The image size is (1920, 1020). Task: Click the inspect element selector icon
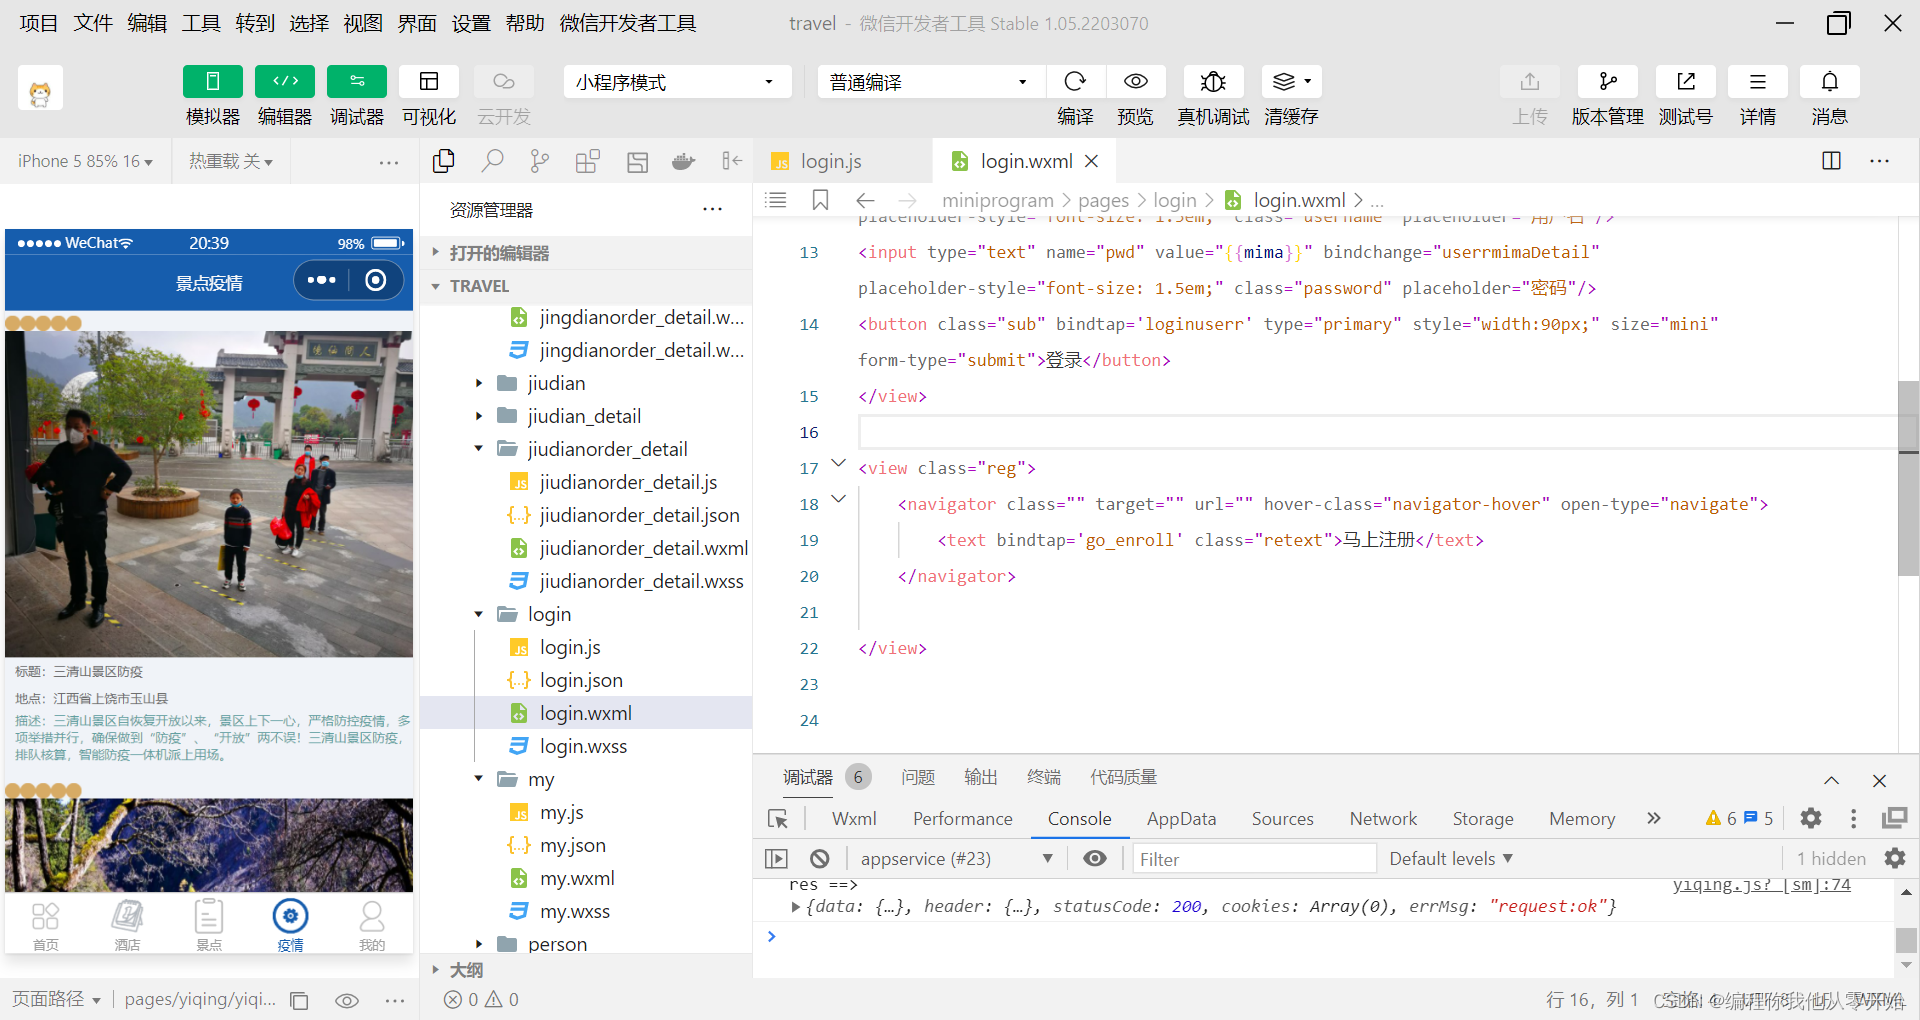point(778,819)
